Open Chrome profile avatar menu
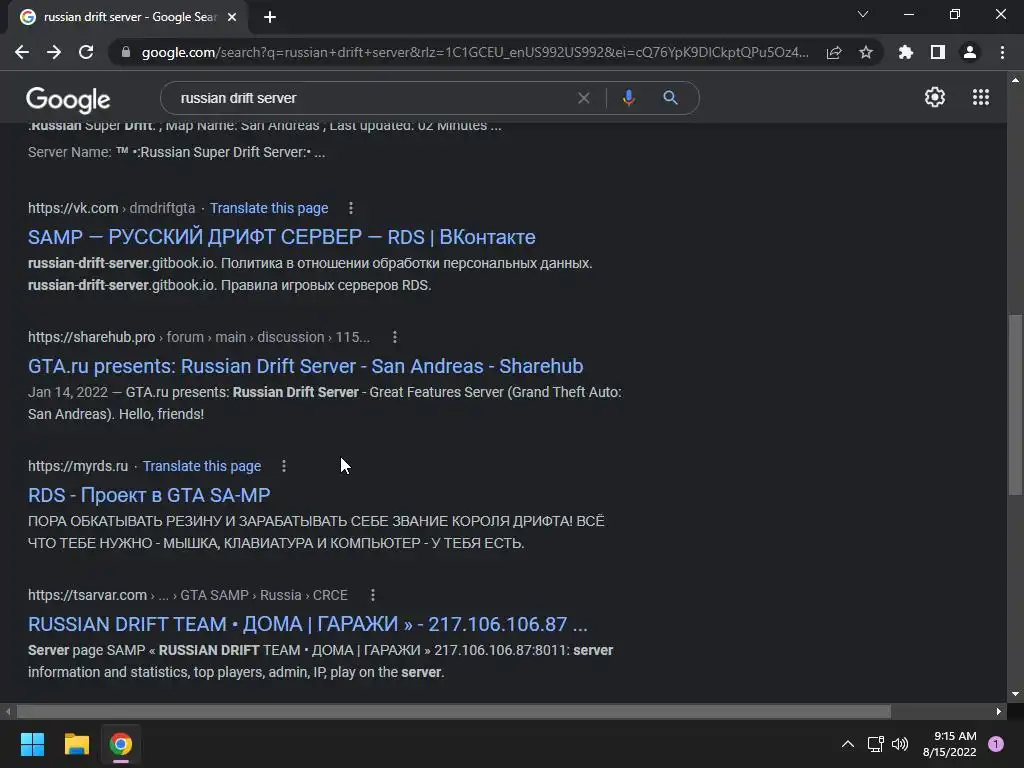 (x=970, y=52)
